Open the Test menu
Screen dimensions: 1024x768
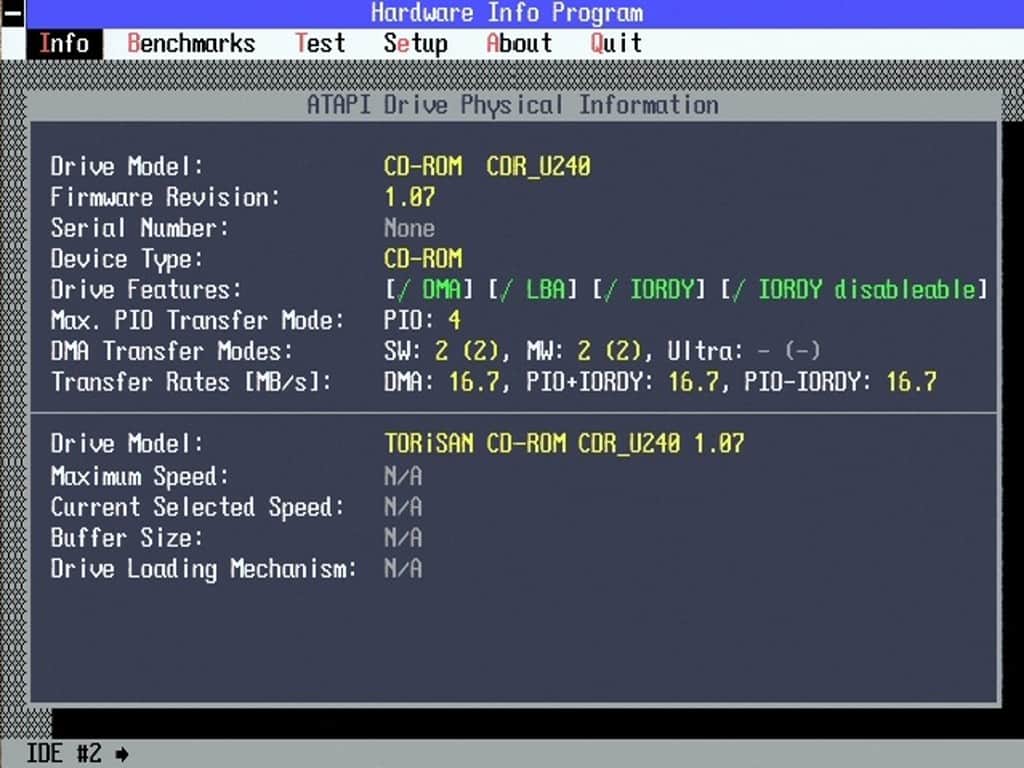[x=320, y=44]
